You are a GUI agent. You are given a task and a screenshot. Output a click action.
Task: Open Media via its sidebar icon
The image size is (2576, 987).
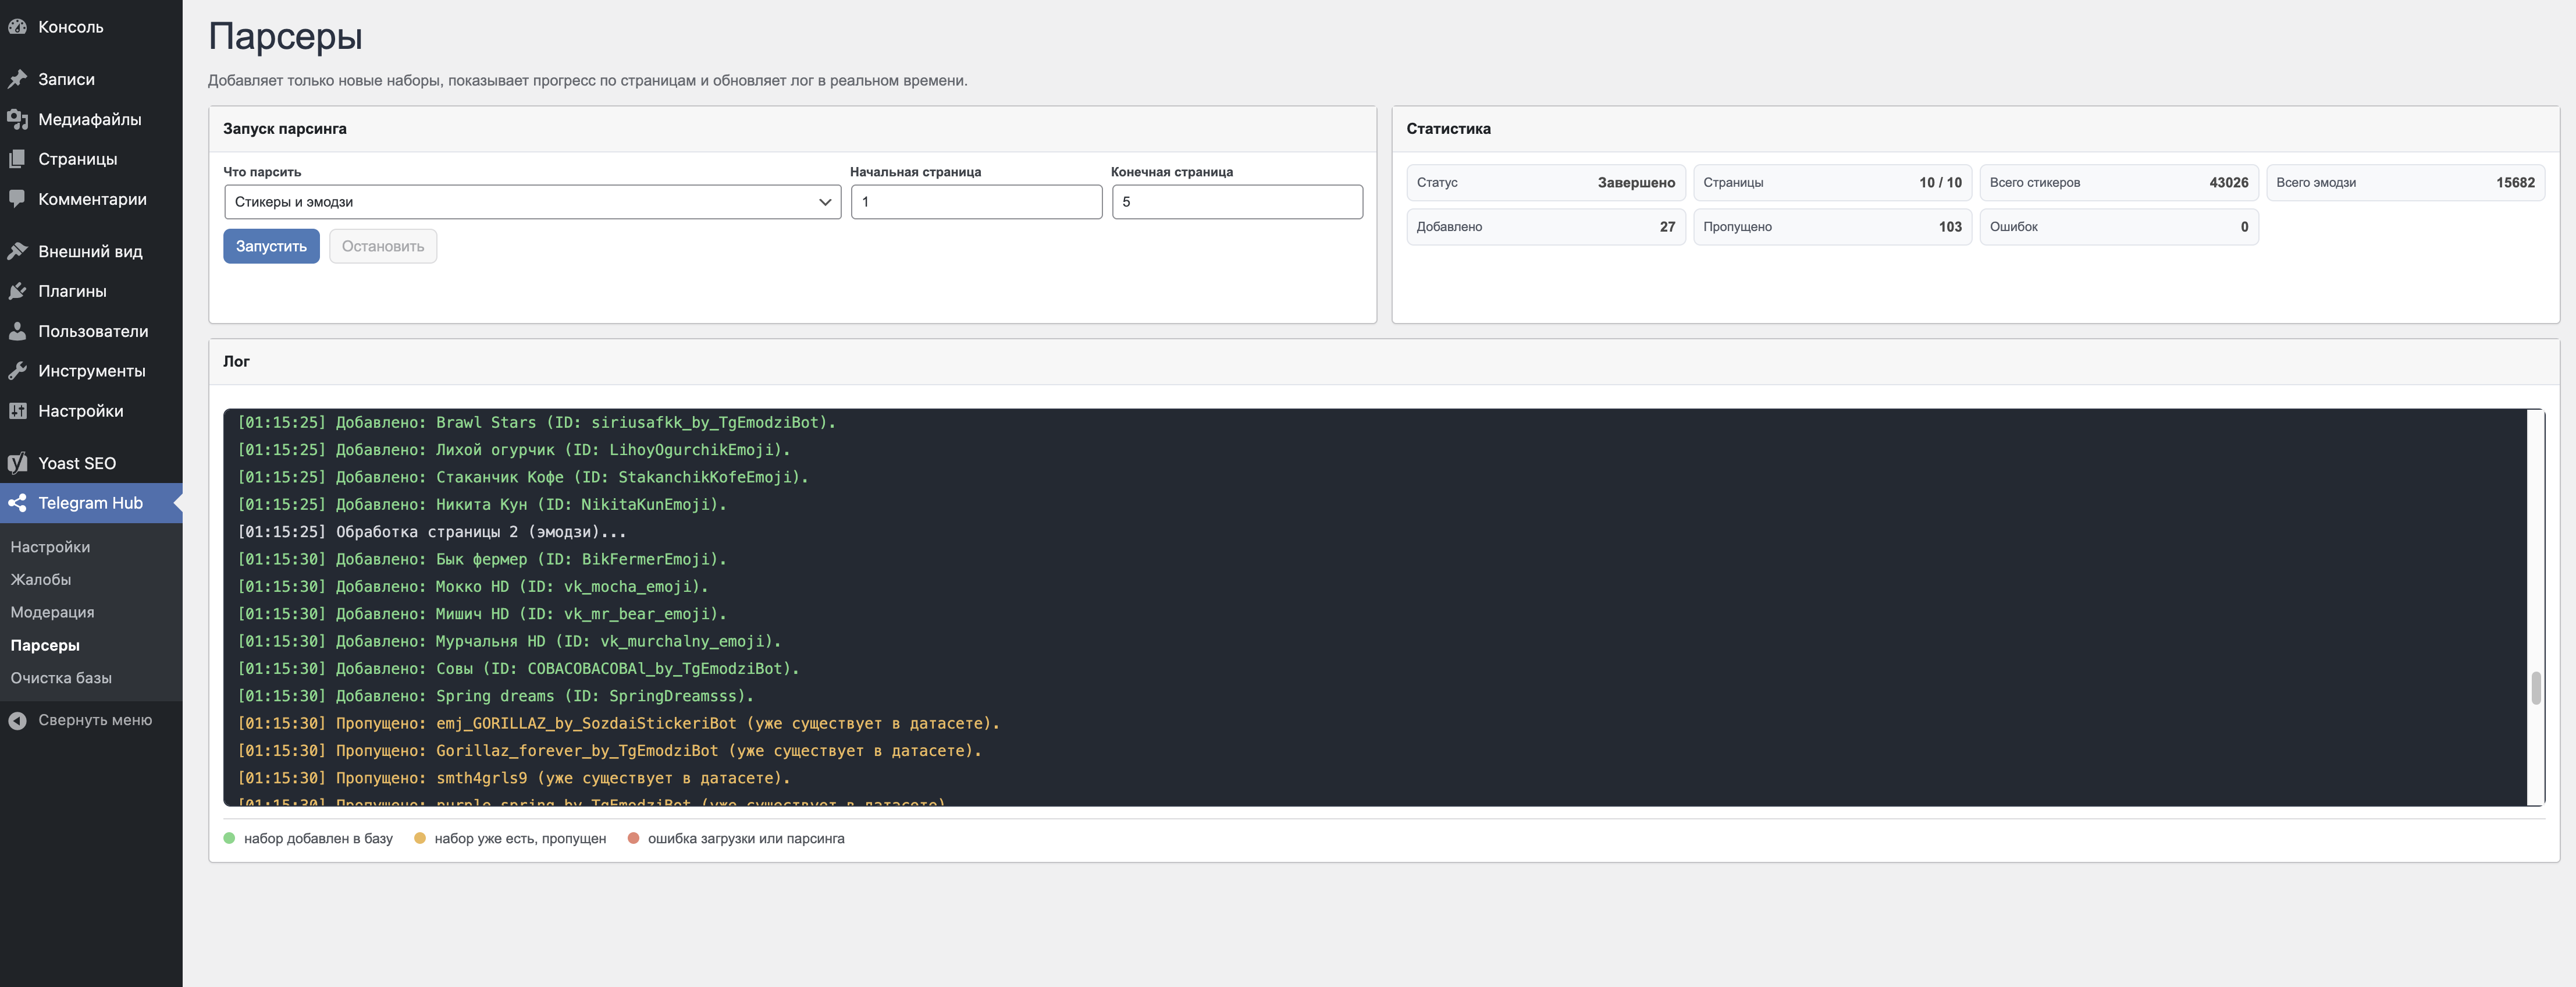[x=17, y=119]
